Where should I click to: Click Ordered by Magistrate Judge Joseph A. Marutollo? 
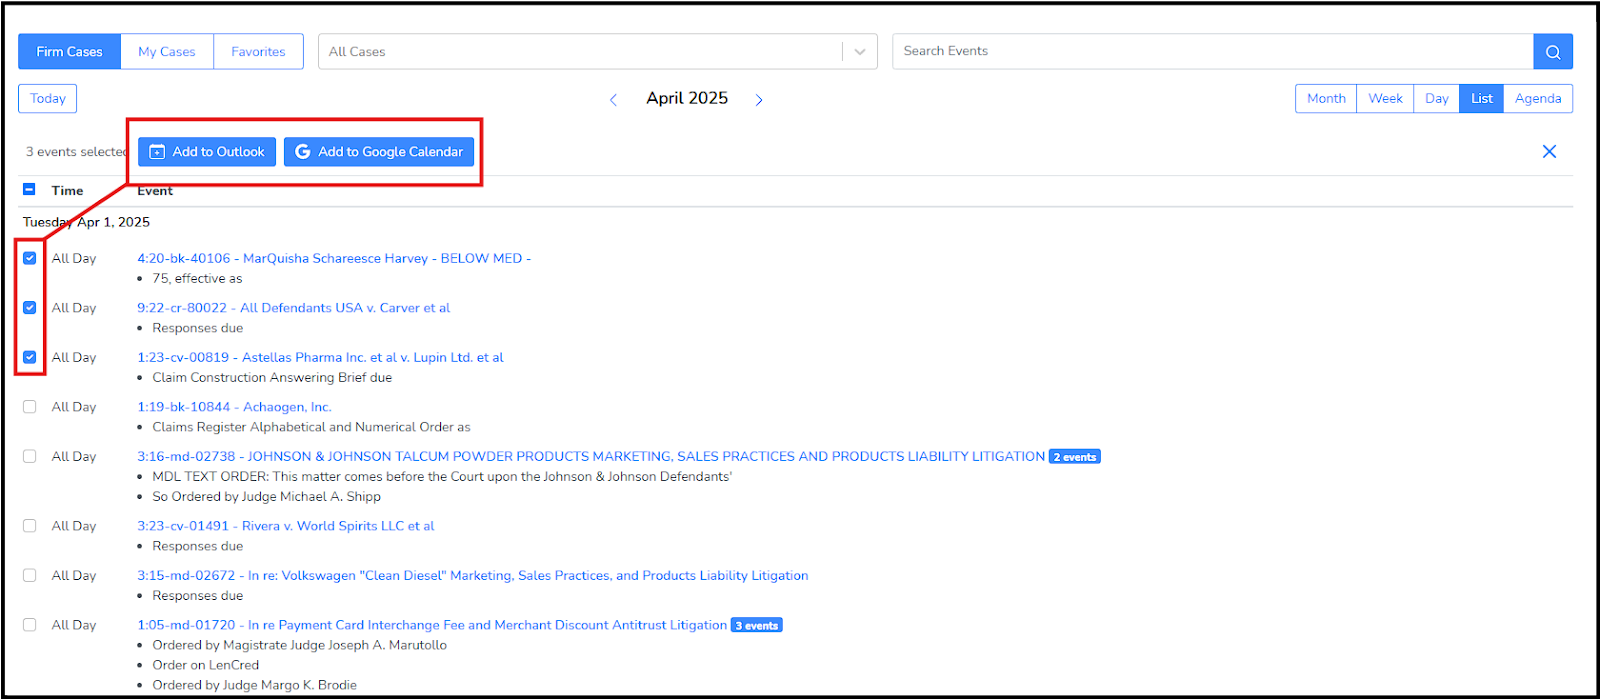[x=299, y=645]
